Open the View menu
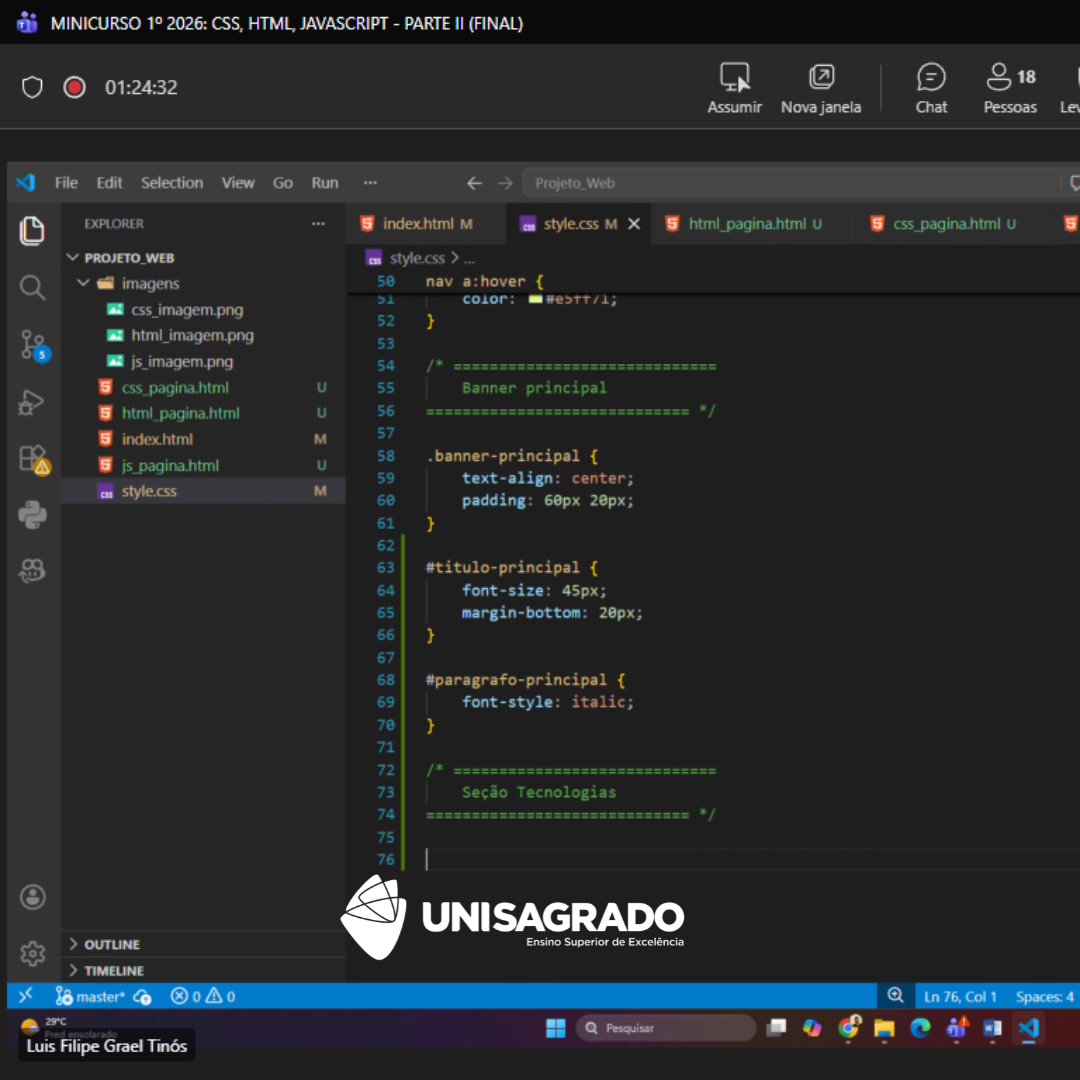 coord(238,182)
